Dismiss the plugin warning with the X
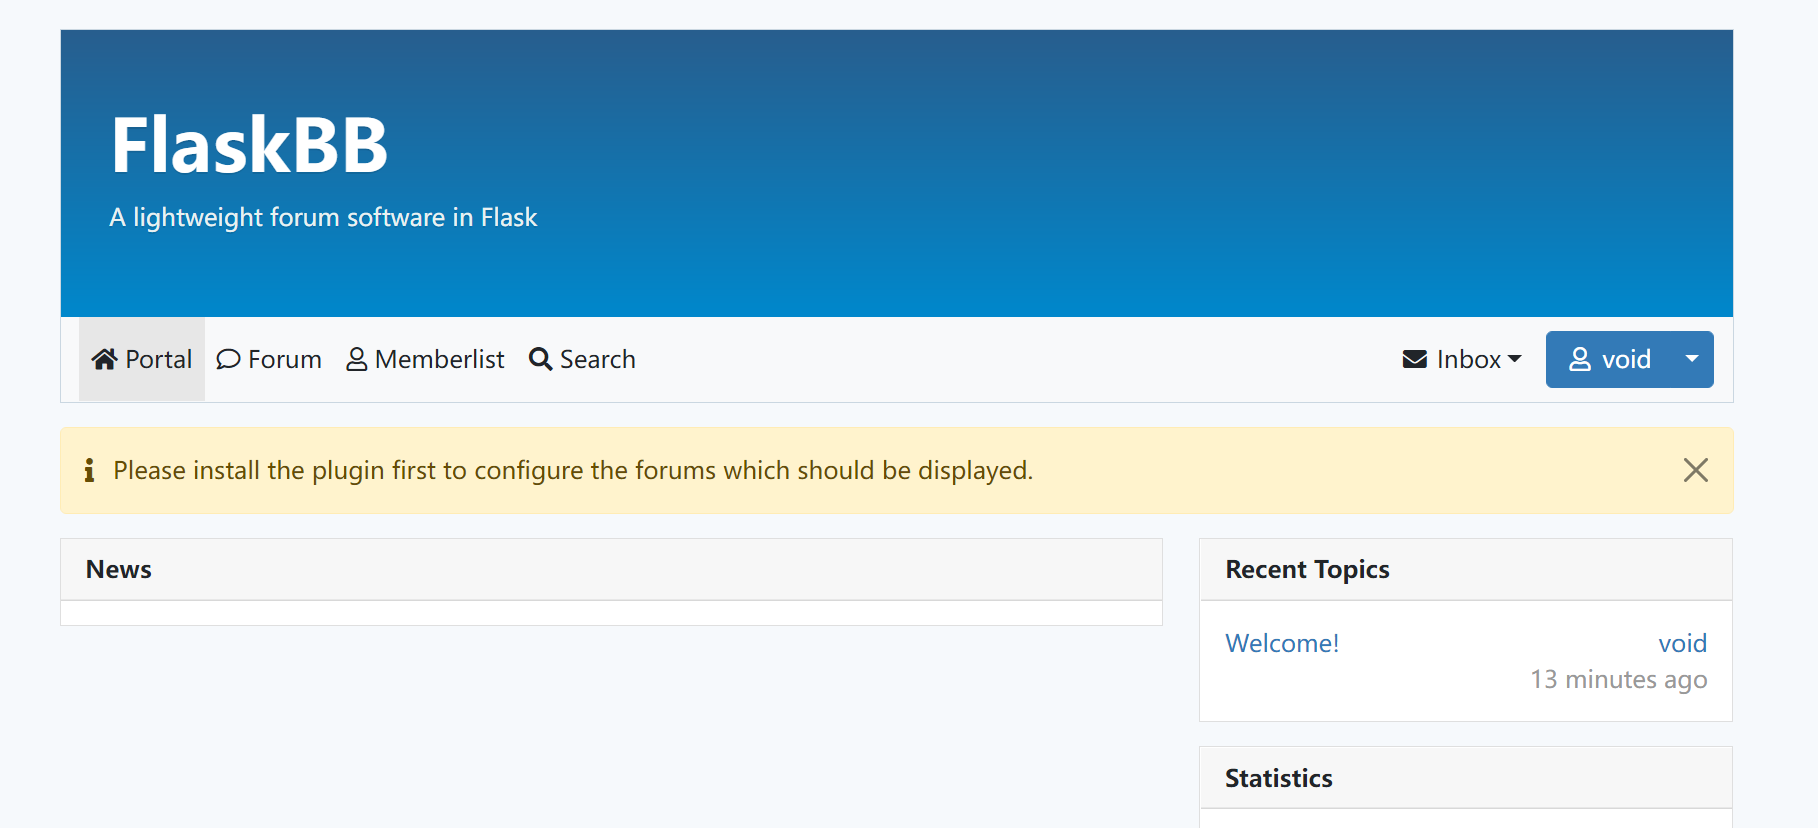 coord(1695,470)
